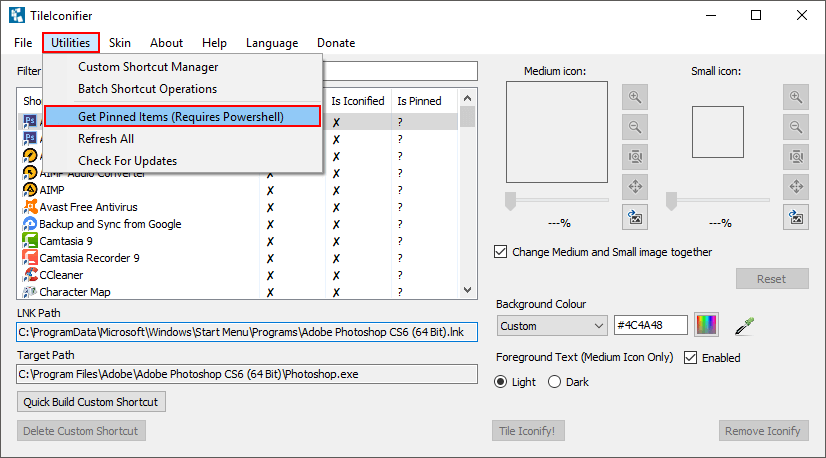Zoom out the Medium icon image
The image size is (826, 458).
click(x=635, y=127)
